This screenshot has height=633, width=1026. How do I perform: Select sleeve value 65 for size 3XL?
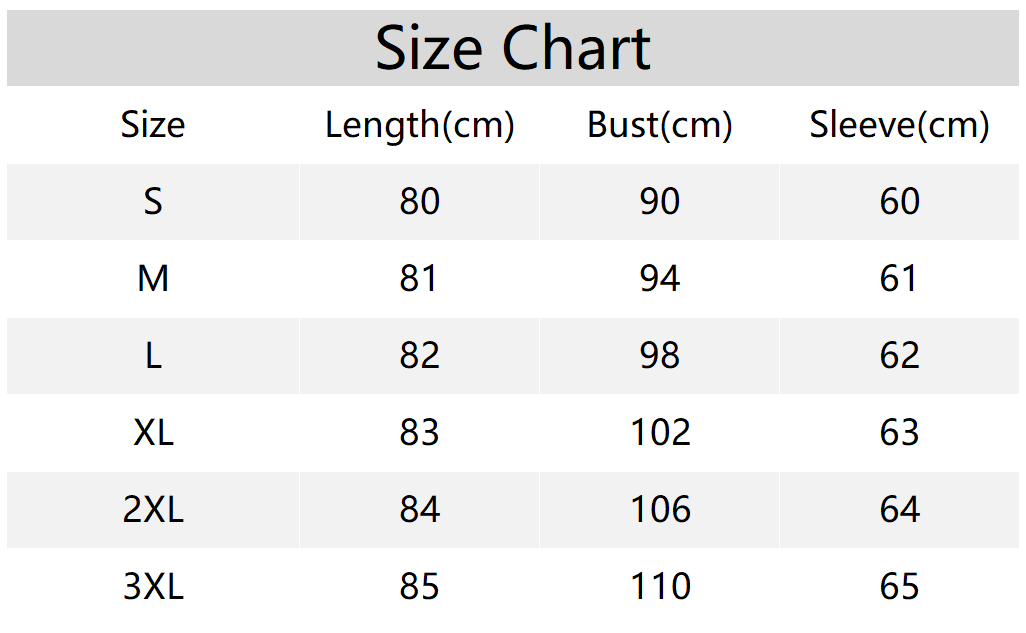[x=899, y=587]
